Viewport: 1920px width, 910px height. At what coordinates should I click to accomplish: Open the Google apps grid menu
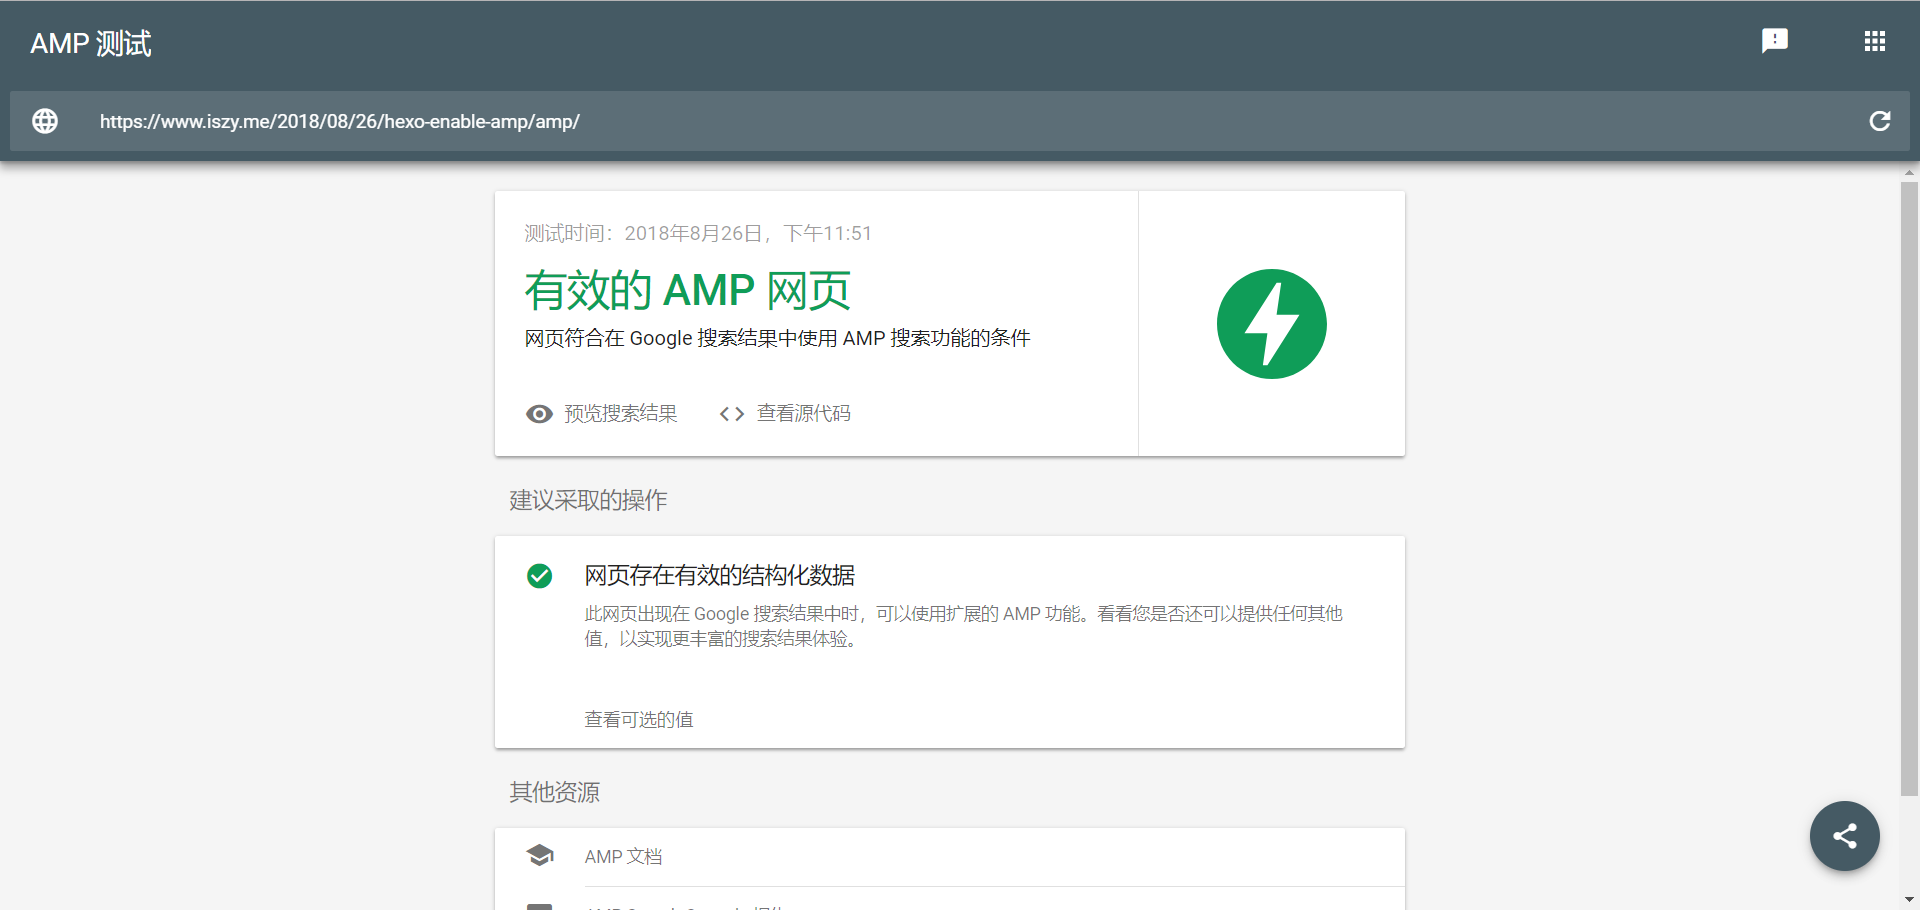1875,41
